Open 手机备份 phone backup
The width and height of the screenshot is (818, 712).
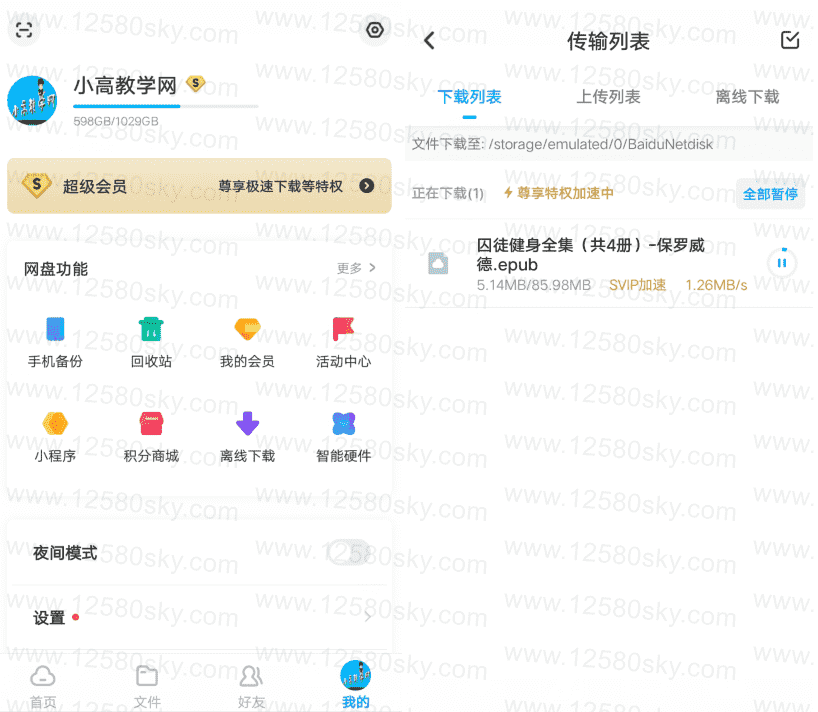(x=55, y=342)
